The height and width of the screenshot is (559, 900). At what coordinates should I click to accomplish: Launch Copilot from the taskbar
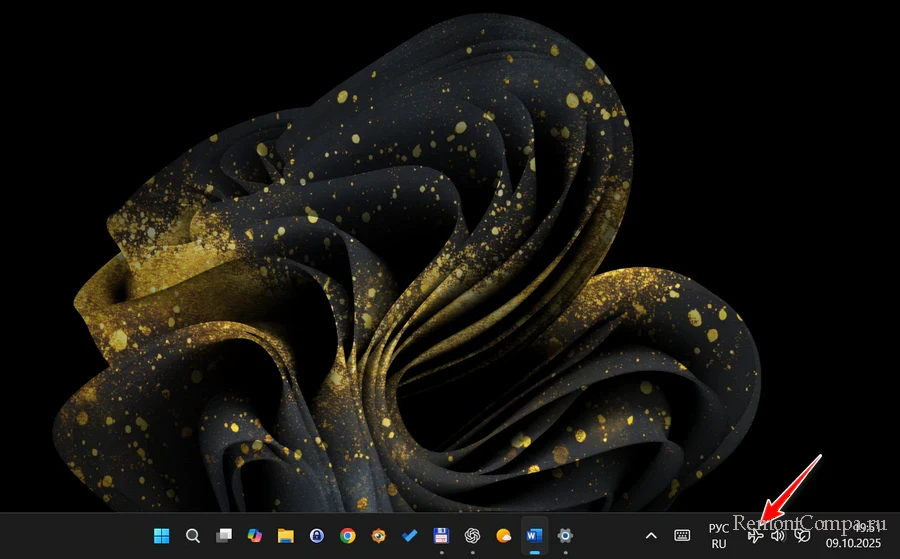[255, 535]
